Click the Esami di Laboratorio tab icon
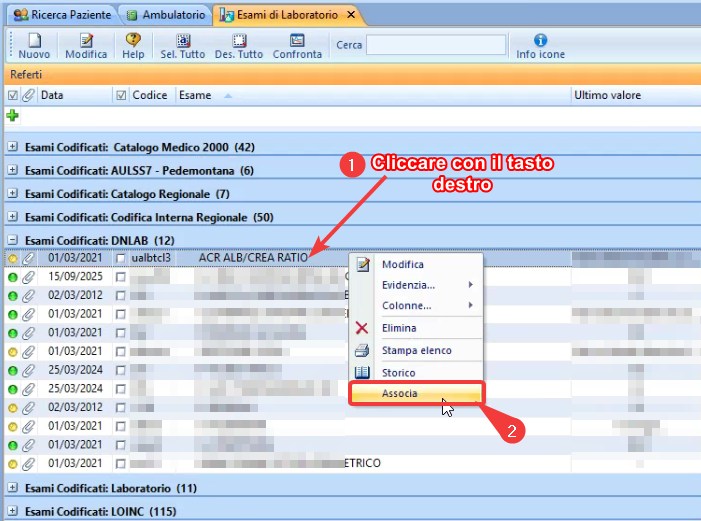This screenshot has width=701, height=521. (227, 15)
